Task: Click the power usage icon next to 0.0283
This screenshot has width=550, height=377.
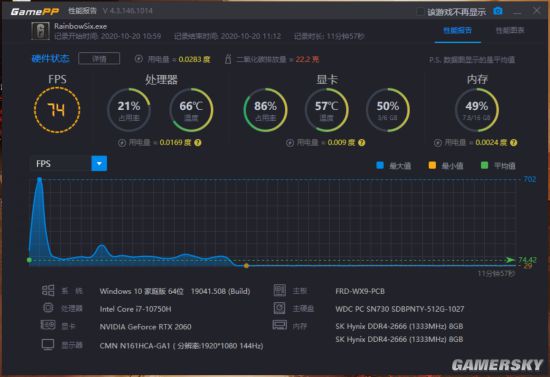Action: 139,59
